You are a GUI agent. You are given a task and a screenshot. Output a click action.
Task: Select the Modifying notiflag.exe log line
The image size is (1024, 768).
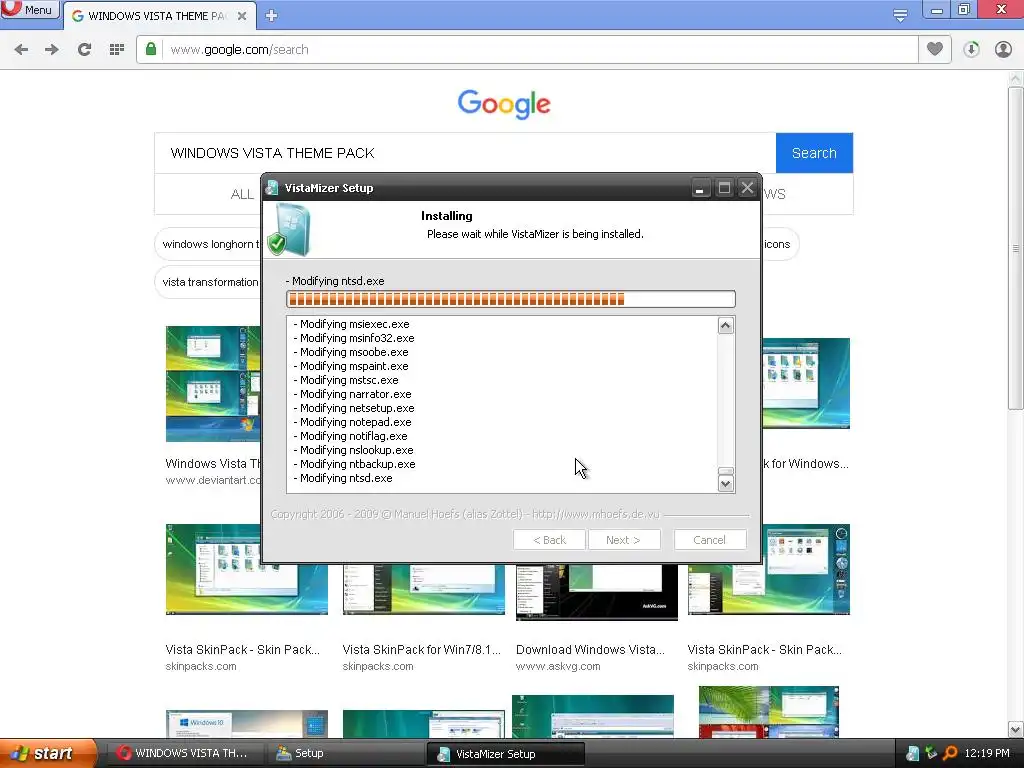pos(350,436)
